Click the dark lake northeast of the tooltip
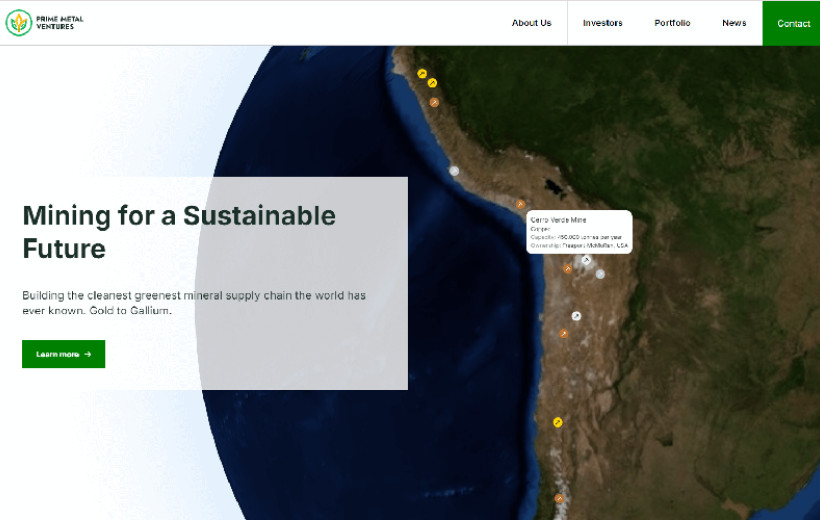Screen dimensions: 820x520 coord(549,186)
